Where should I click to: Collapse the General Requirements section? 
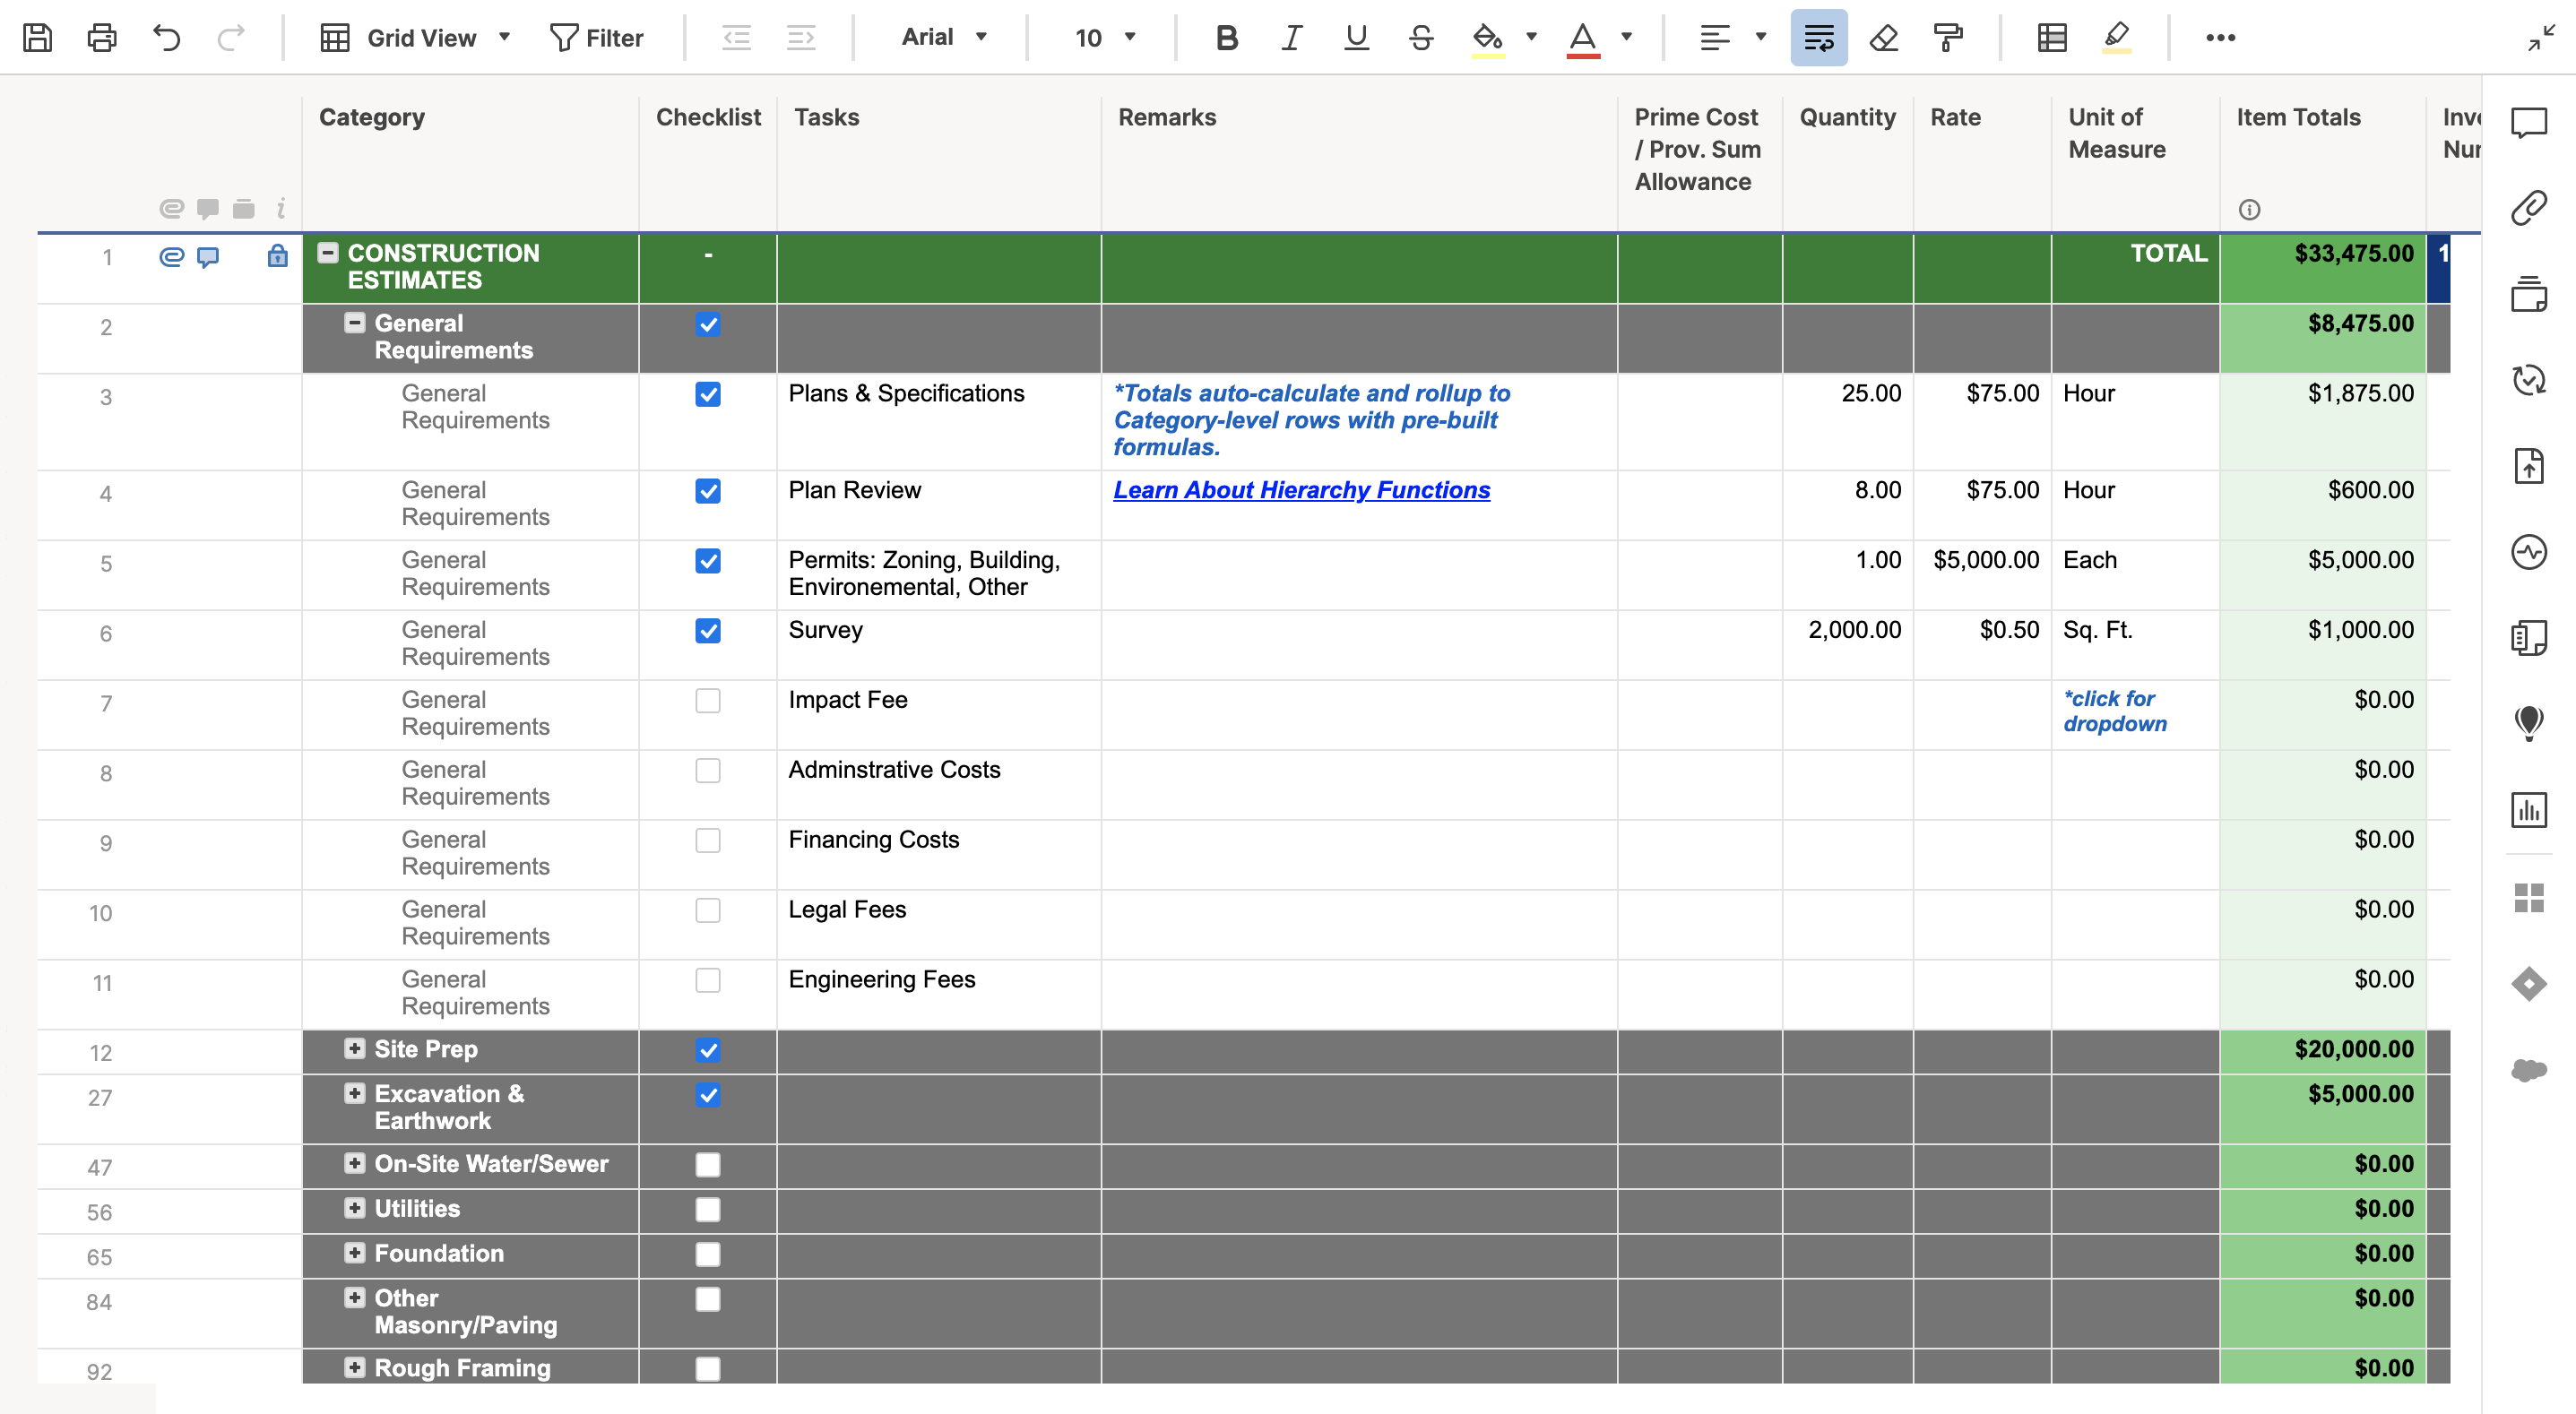tap(354, 322)
